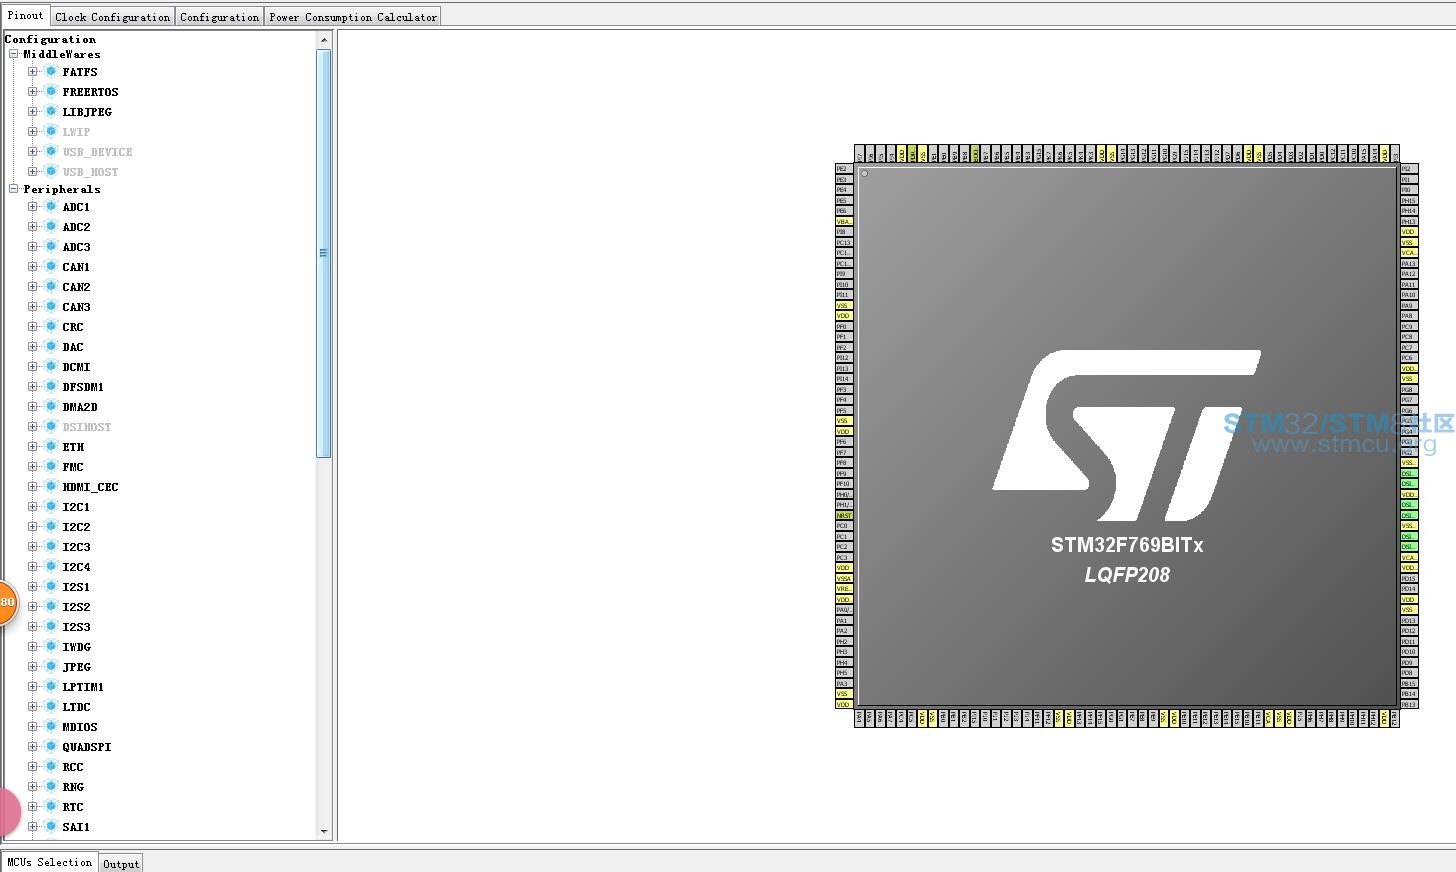
Task: Select the LWIP tree label
Action: [76, 132]
